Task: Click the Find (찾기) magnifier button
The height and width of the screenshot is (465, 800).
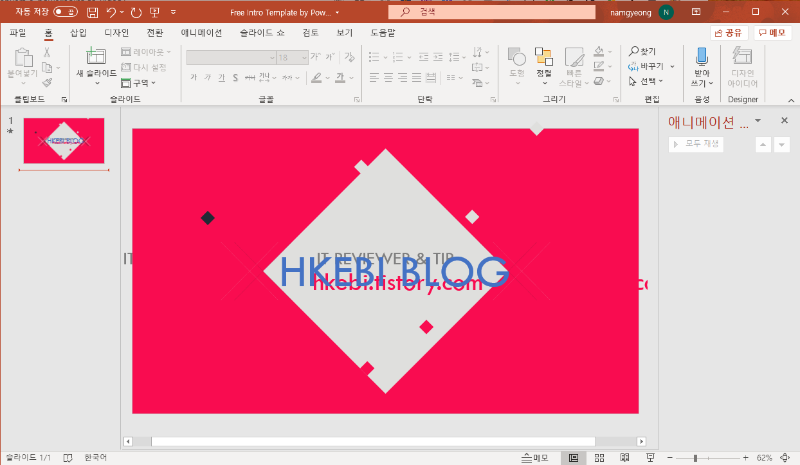Action: click(x=642, y=51)
